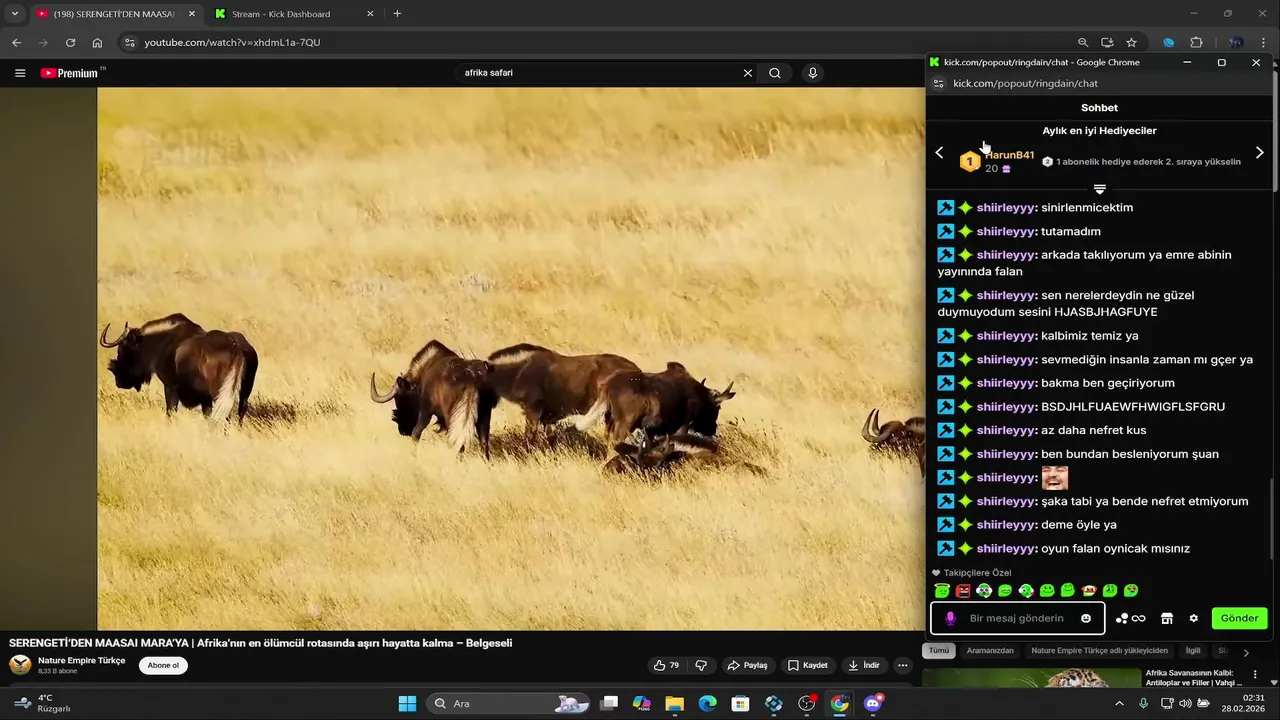Open OBS Studio from the taskbar
This screenshot has height=720, width=1280.
(x=806, y=704)
